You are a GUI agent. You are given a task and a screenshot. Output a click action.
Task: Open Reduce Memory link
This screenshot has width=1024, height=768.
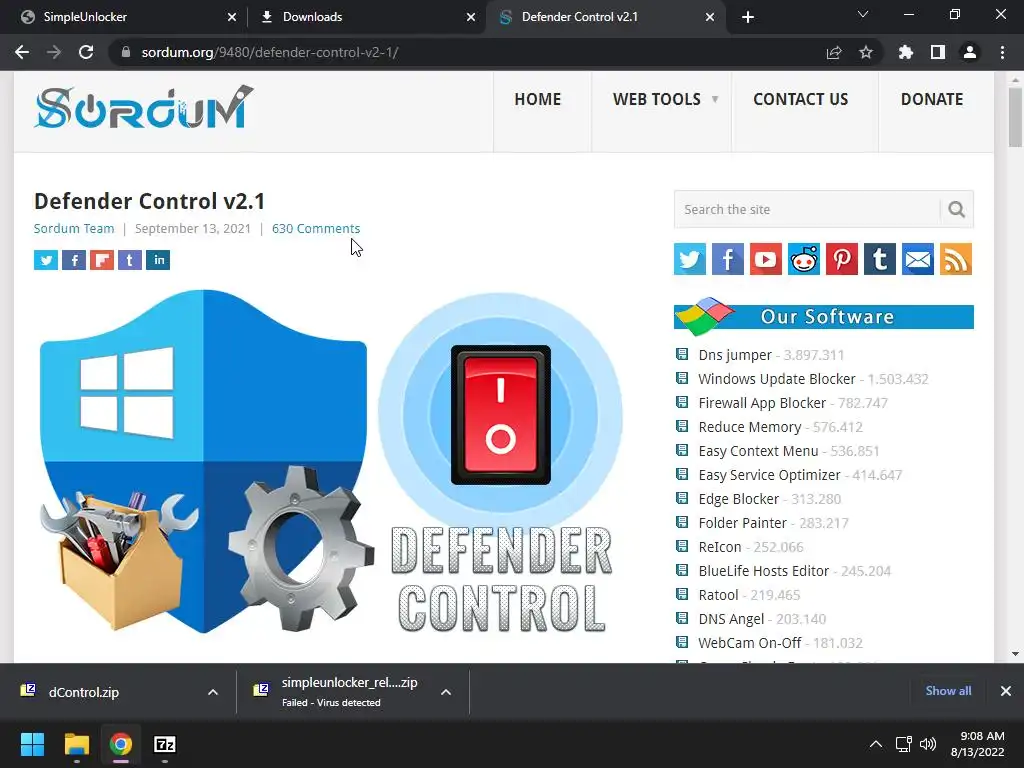750,427
